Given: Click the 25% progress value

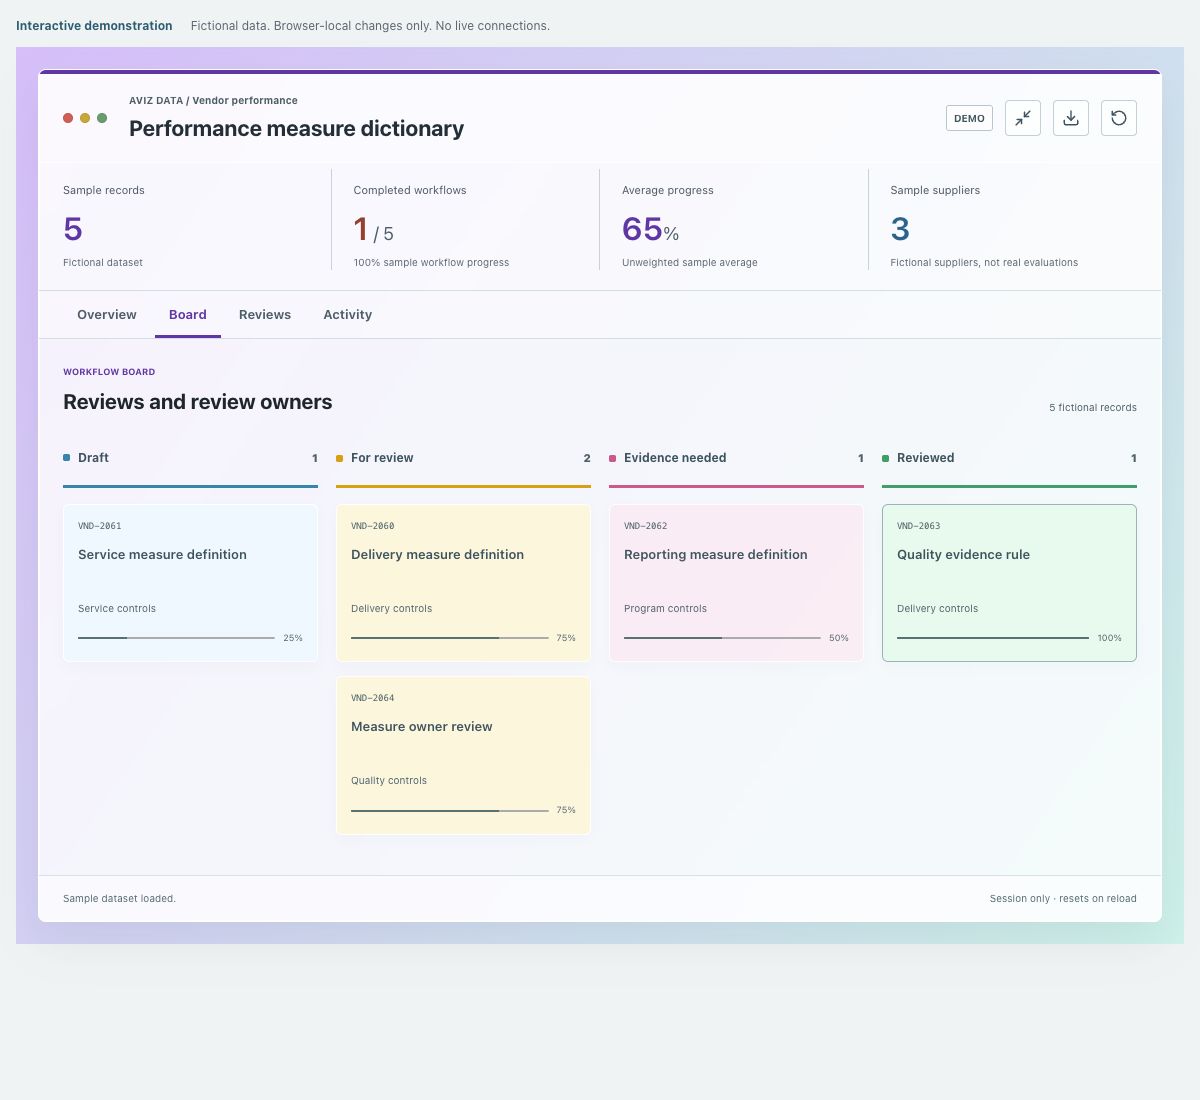Looking at the screenshot, I should point(292,638).
